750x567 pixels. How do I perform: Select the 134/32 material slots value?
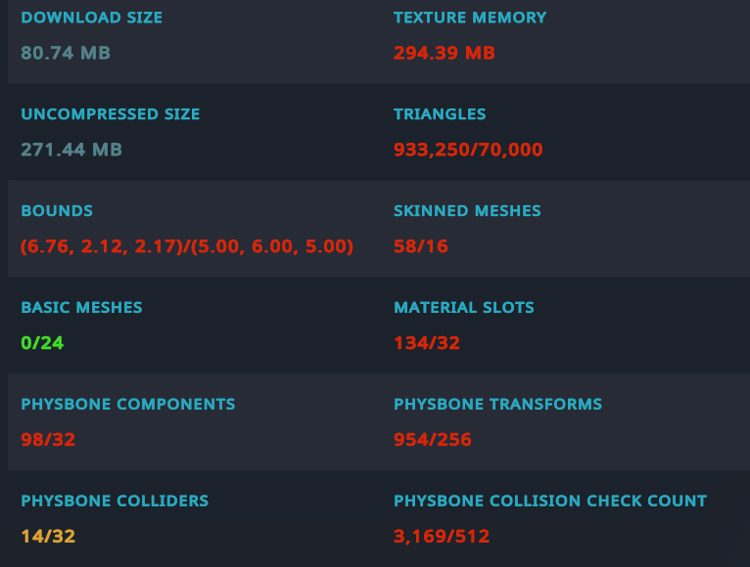[x=426, y=343]
